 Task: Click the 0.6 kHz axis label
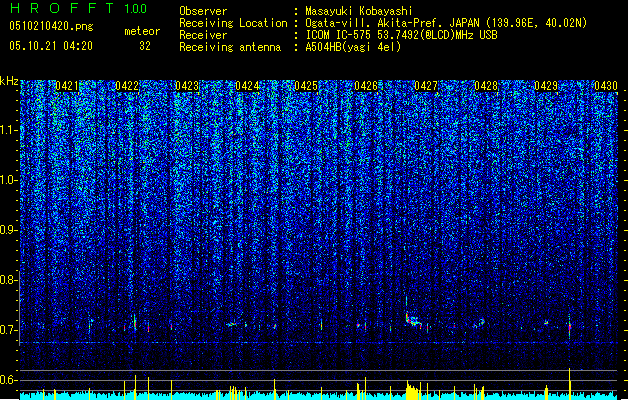[x=9, y=380]
